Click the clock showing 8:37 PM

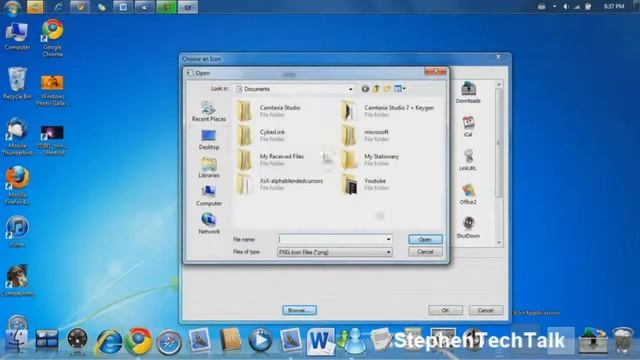(614, 7)
